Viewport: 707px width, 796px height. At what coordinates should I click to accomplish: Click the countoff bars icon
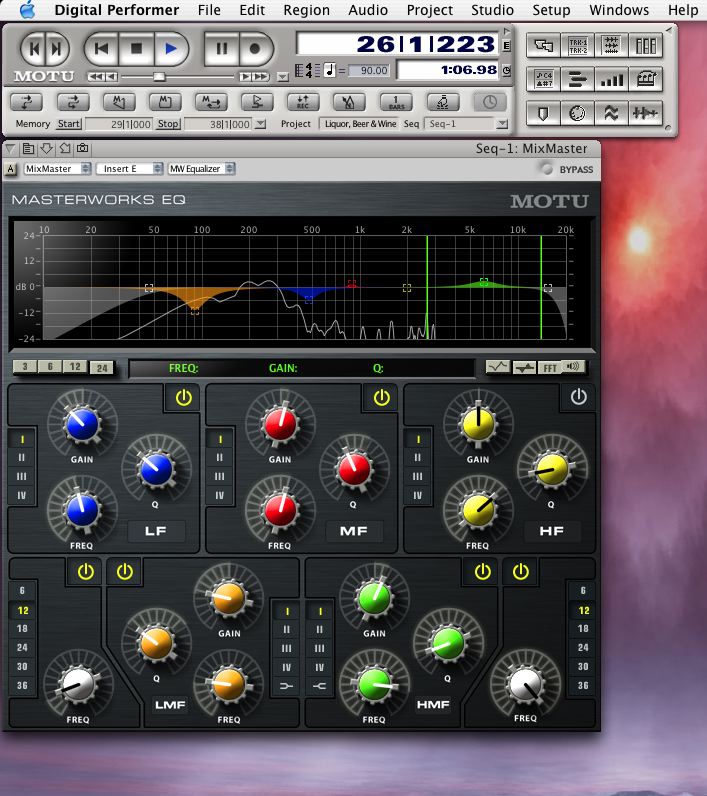tap(396, 102)
